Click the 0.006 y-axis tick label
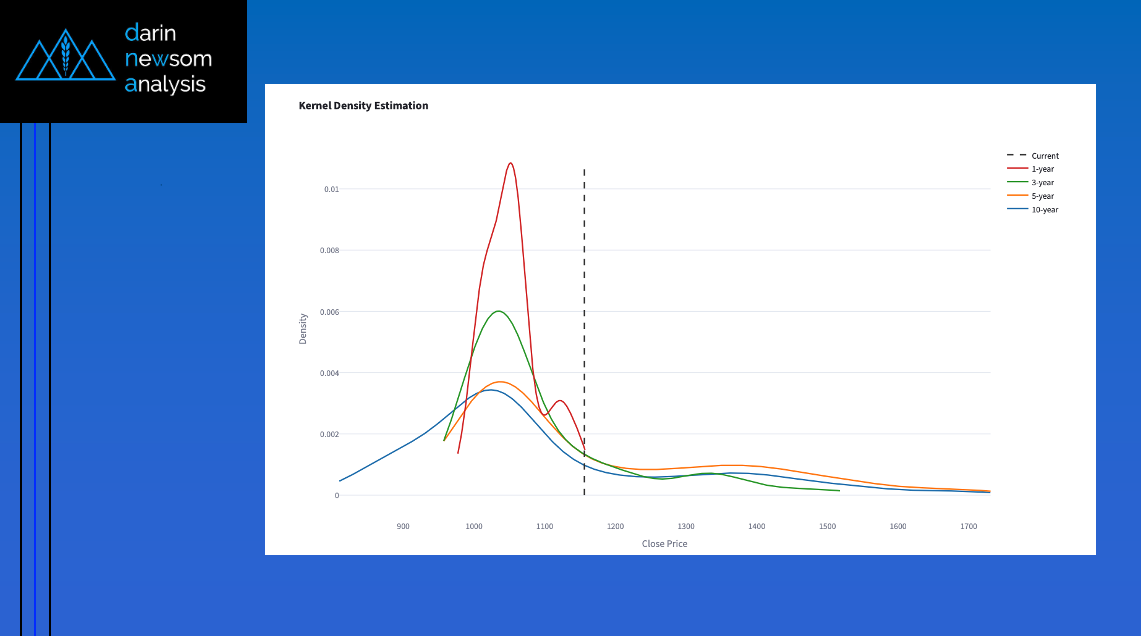Viewport: 1141px width, 636px height. click(329, 312)
